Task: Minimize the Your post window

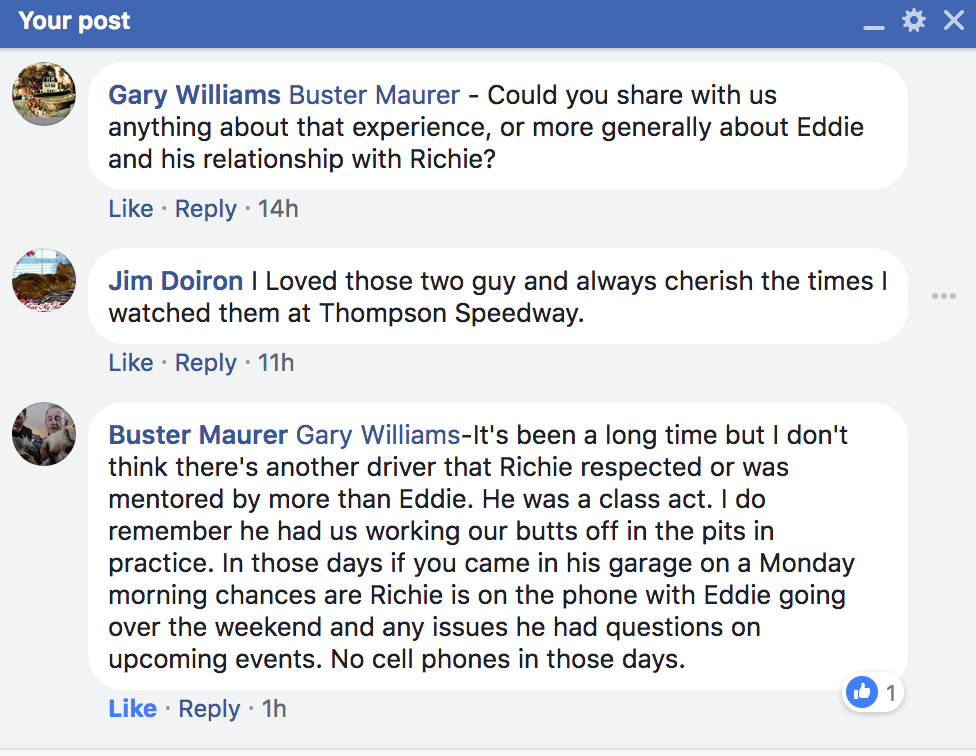Action: 874,27
